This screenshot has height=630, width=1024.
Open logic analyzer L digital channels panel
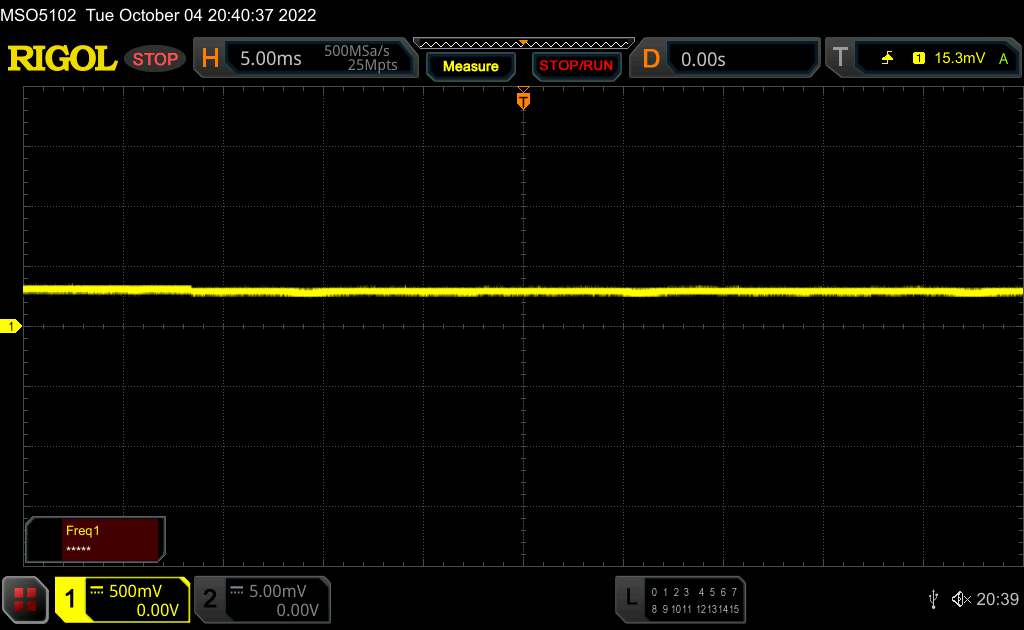[680, 599]
